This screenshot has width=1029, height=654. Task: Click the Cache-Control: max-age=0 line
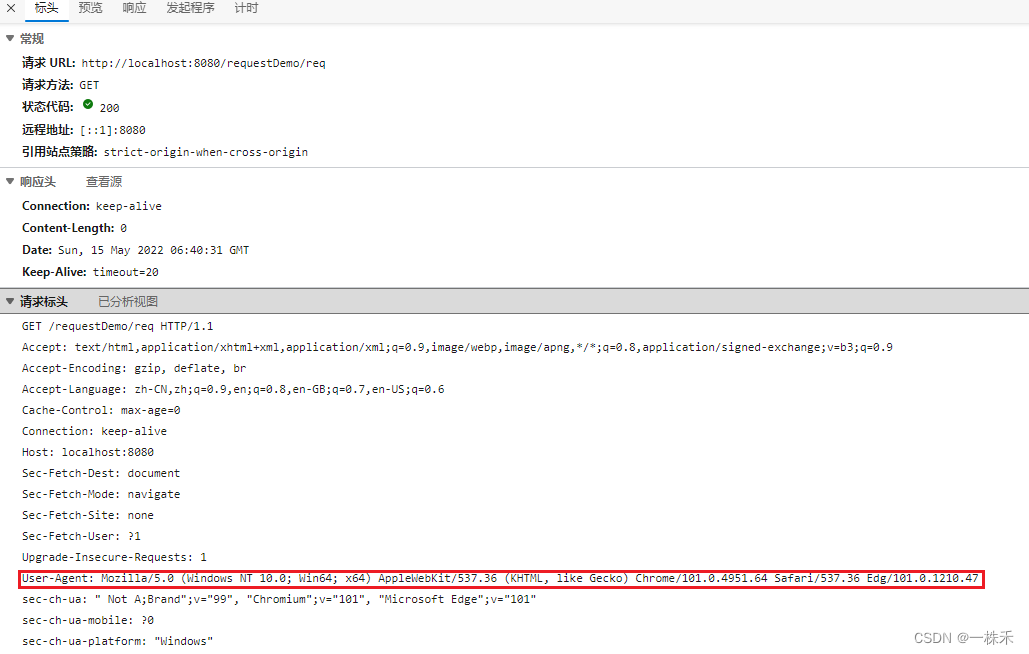[101, 410]
